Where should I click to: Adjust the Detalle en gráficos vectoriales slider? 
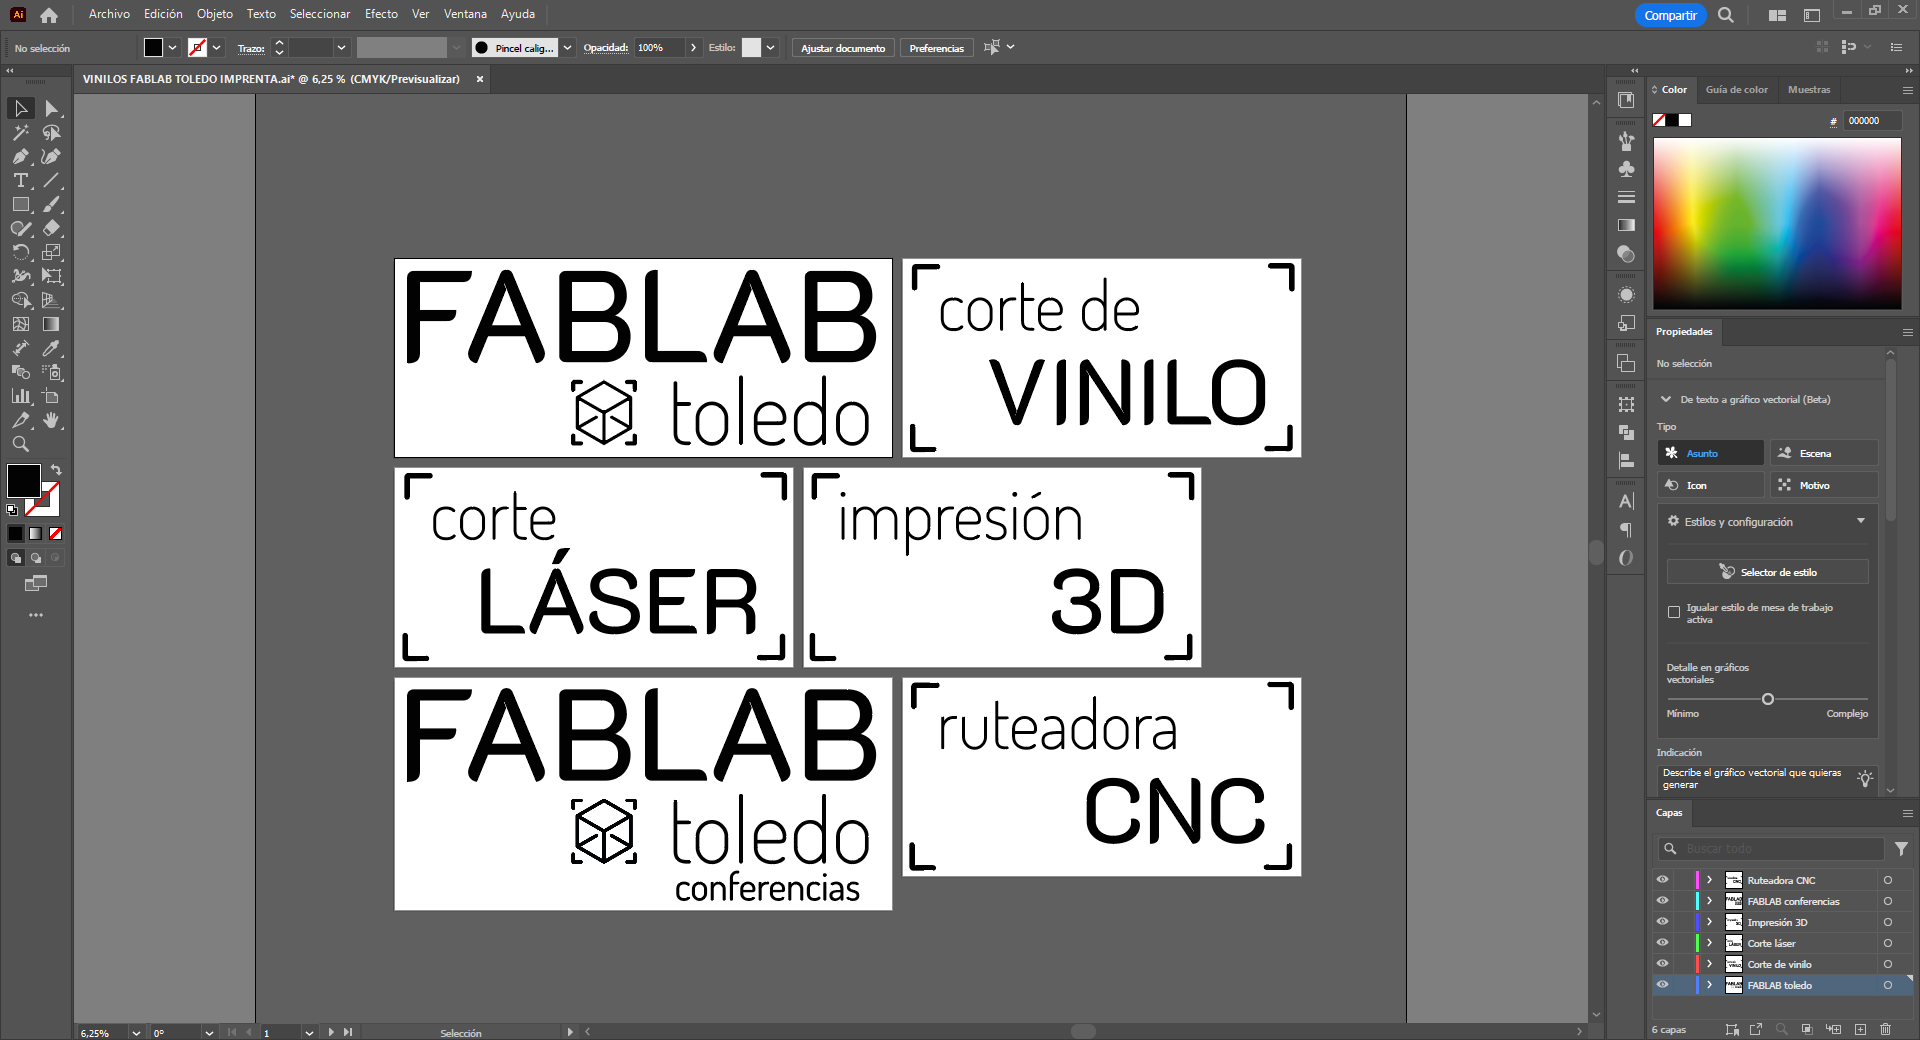point(1768,699)
